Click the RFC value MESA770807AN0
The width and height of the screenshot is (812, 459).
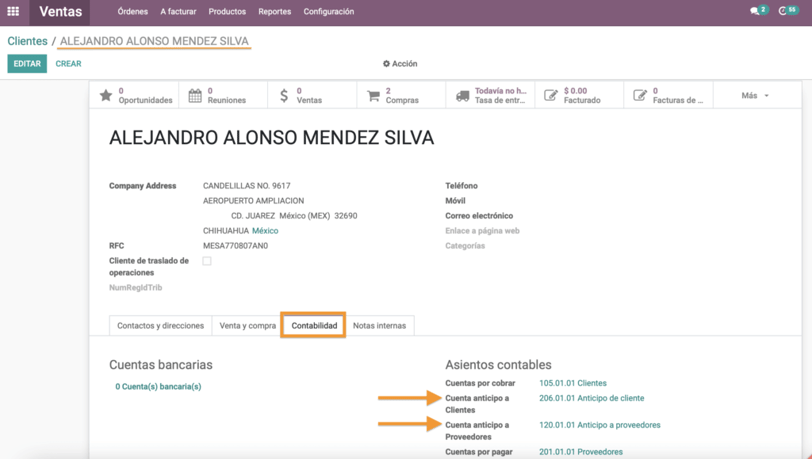point(236,246)
